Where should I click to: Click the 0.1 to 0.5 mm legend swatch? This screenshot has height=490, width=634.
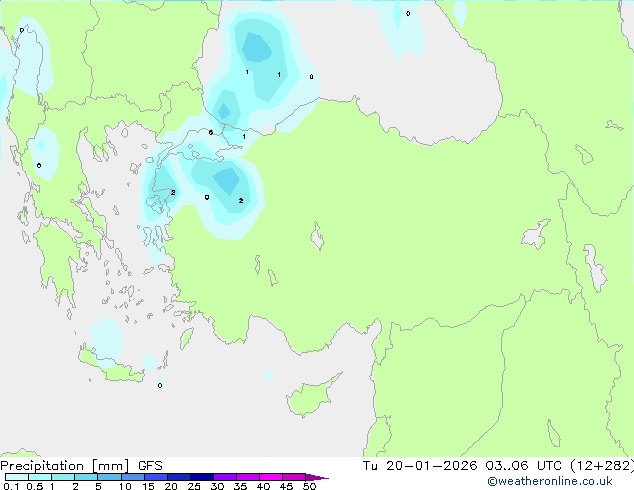click(x=17, y=477)
